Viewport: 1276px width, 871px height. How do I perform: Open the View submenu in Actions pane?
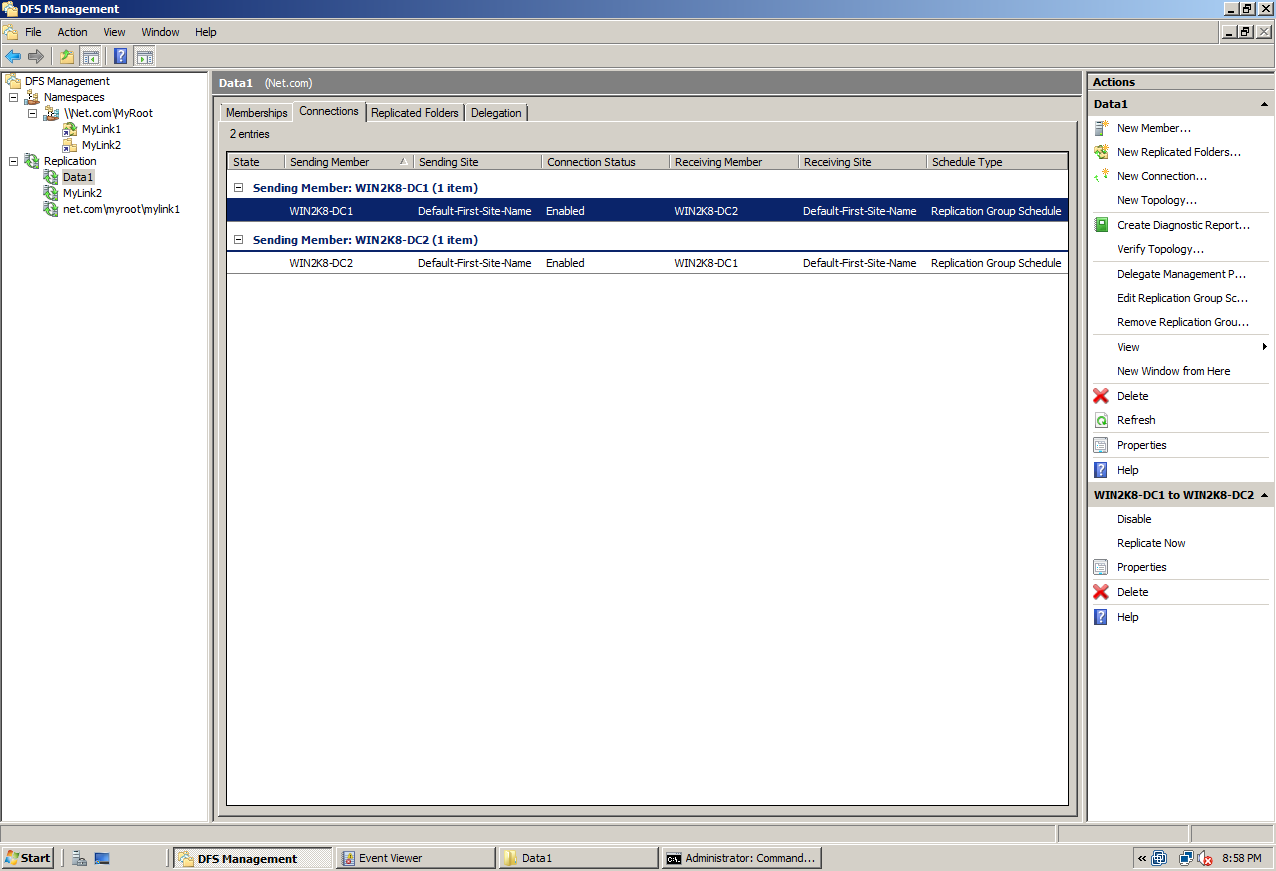coord(1128,347)
